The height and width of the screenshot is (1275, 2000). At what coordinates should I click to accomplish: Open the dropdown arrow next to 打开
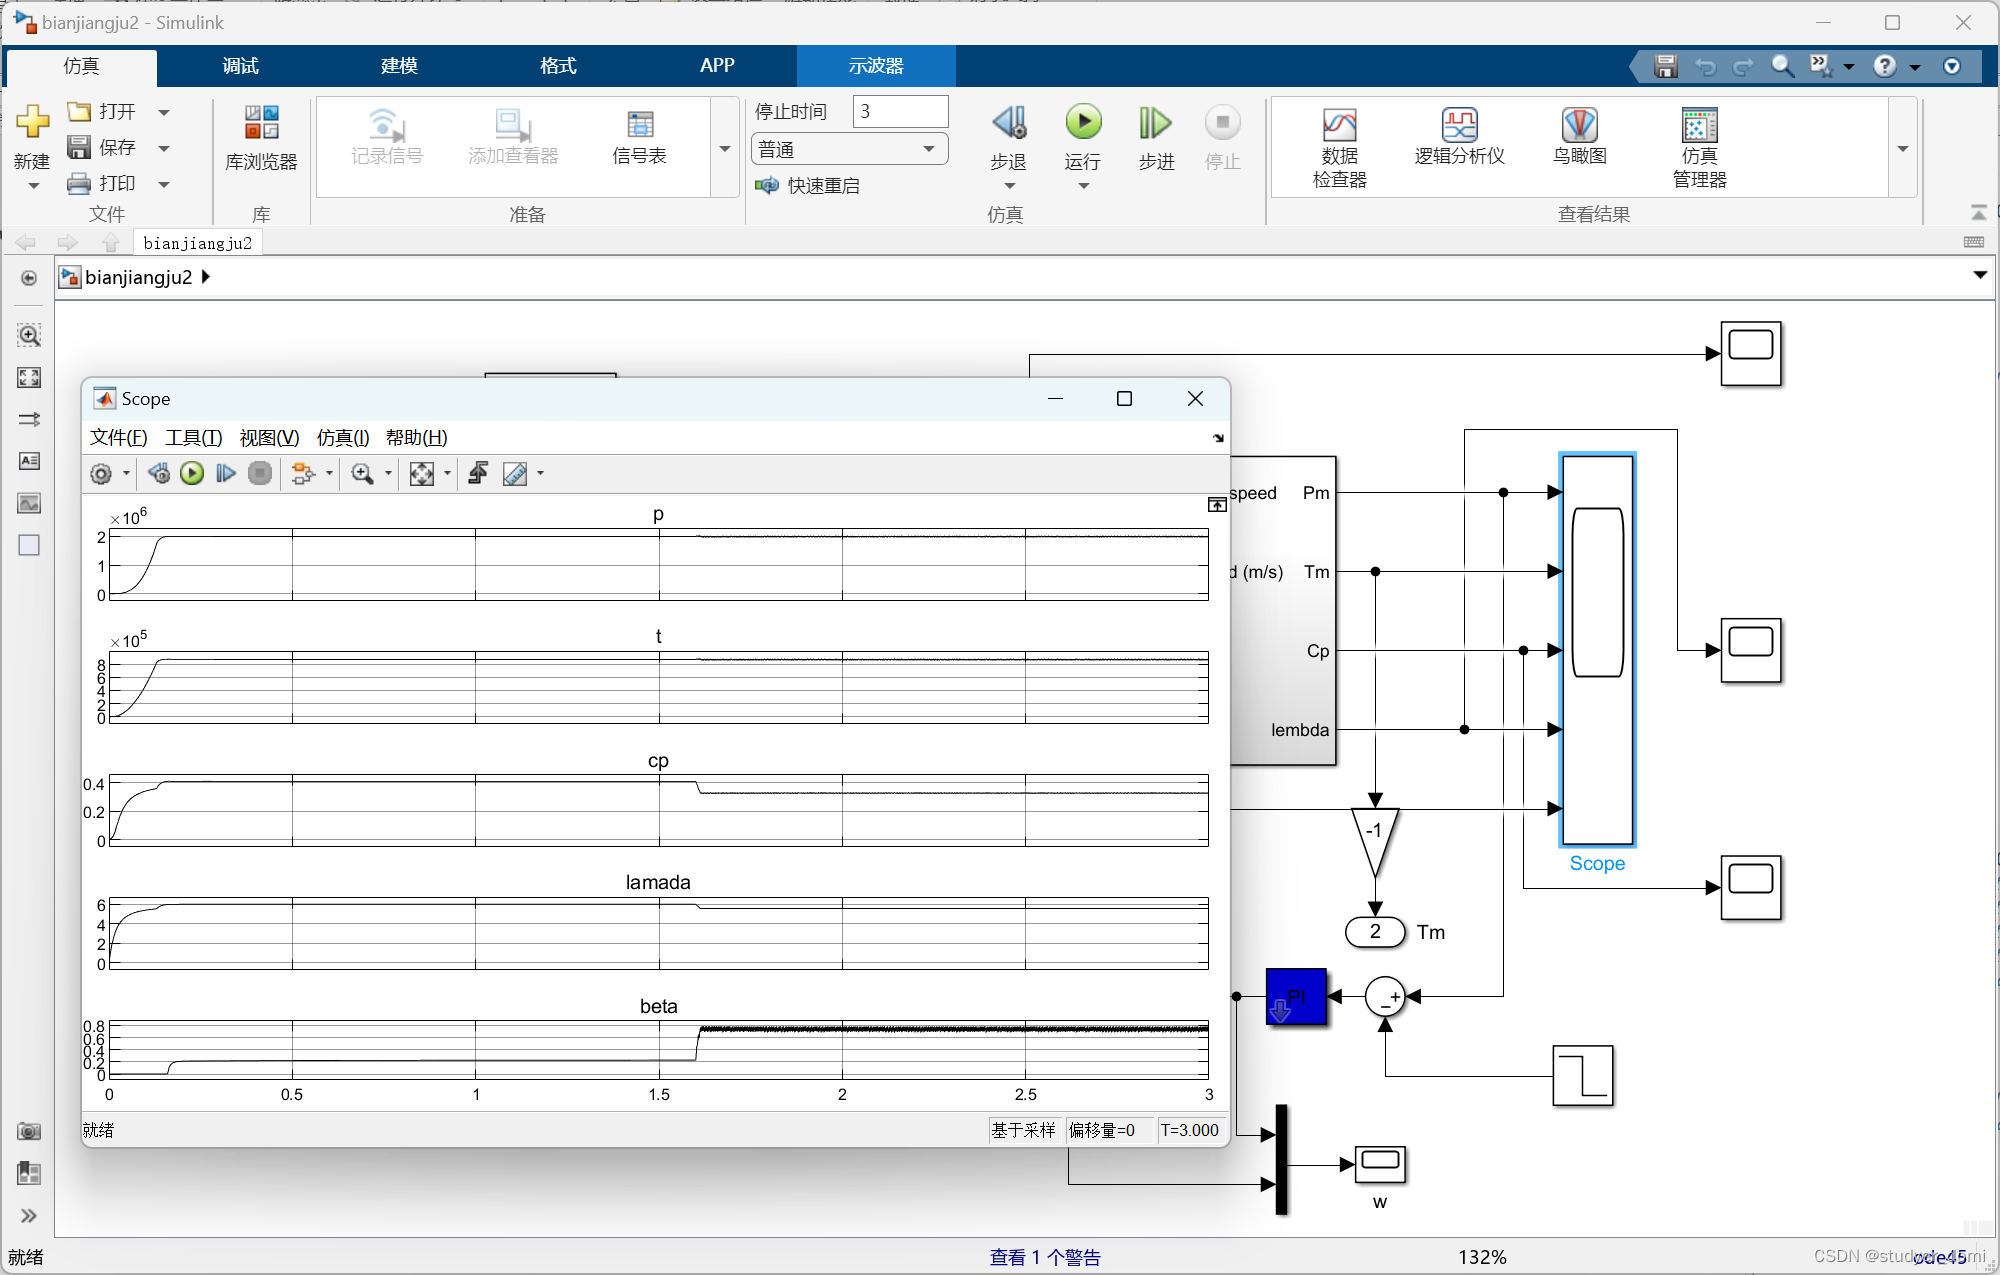click(164, 112)
